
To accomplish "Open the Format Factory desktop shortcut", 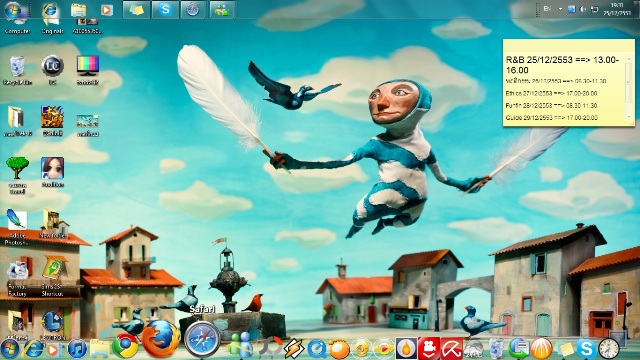I will point(17,279).
